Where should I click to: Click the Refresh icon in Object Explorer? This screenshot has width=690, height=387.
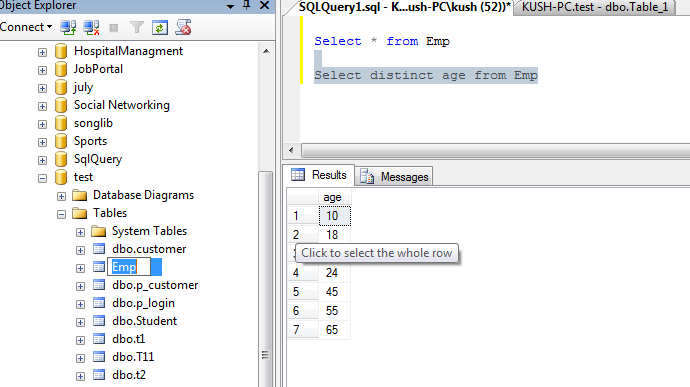coord(160,28)
